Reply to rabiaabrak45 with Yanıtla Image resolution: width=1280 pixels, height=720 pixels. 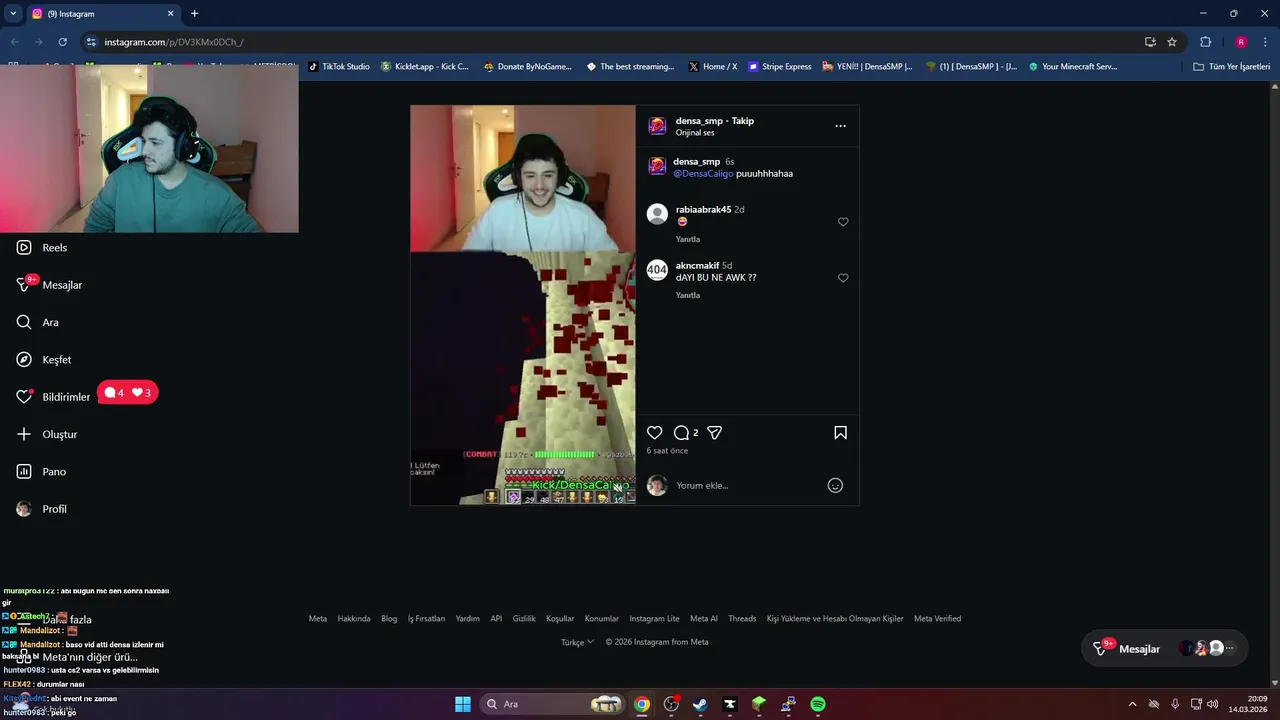(x=687, y=239)
